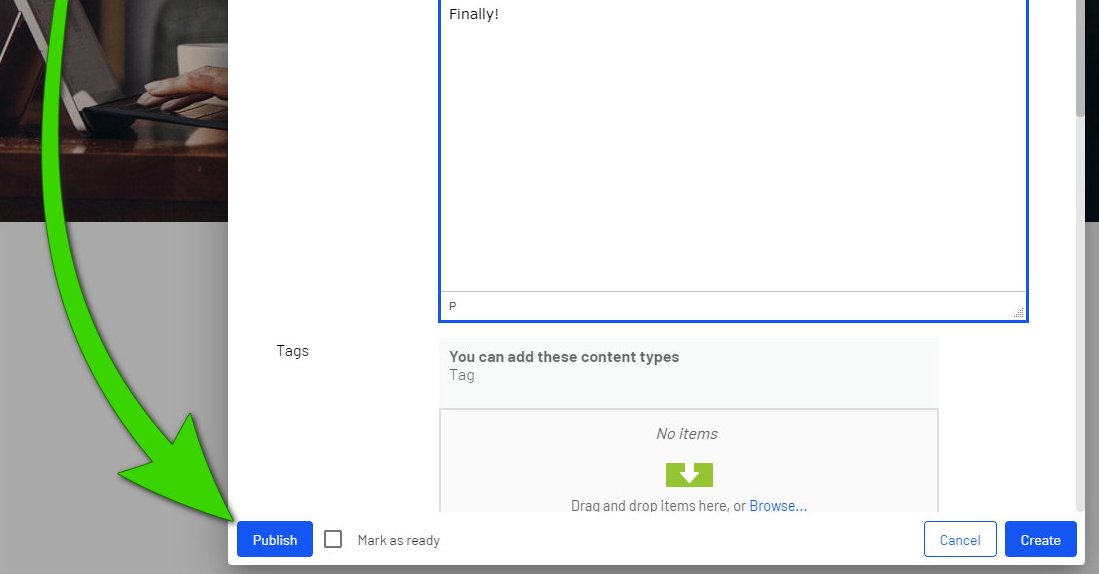Select the P element path indicator
Image resolution: width=1099 pixels, height=574 pixels.
pos(453,306)
